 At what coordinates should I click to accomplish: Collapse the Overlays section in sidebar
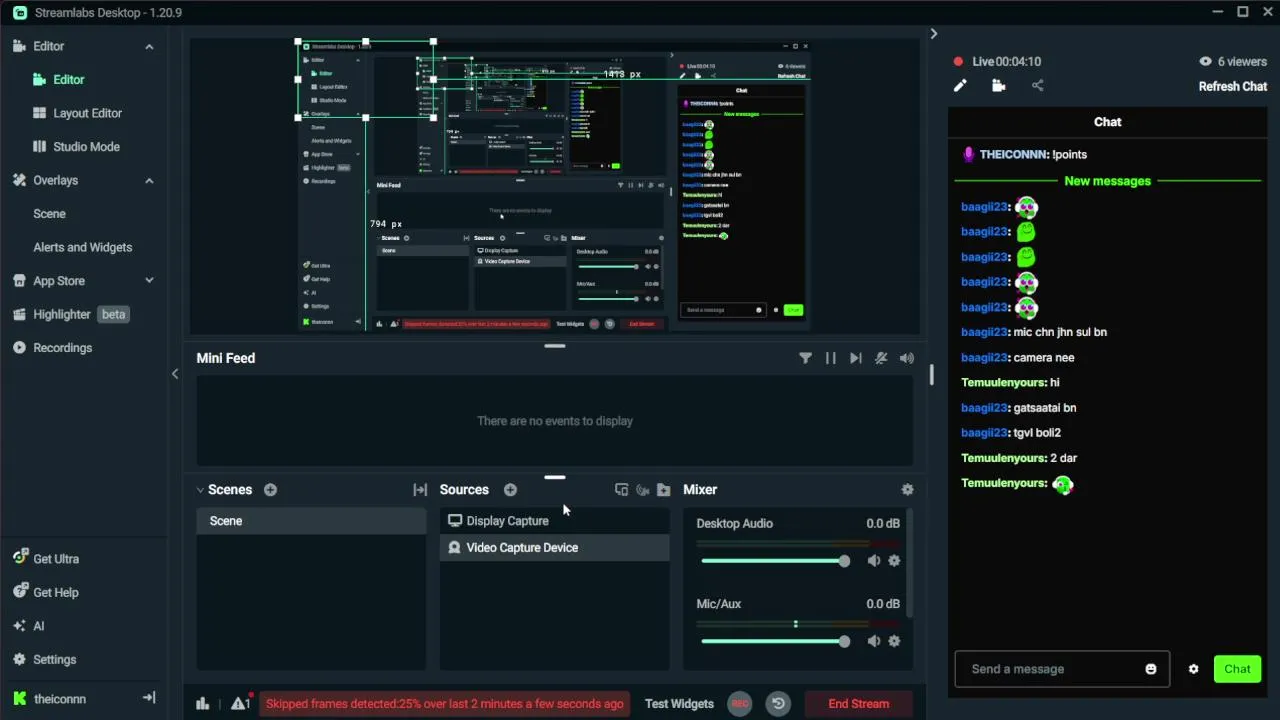pyautogui.click(x=149, y=180)
